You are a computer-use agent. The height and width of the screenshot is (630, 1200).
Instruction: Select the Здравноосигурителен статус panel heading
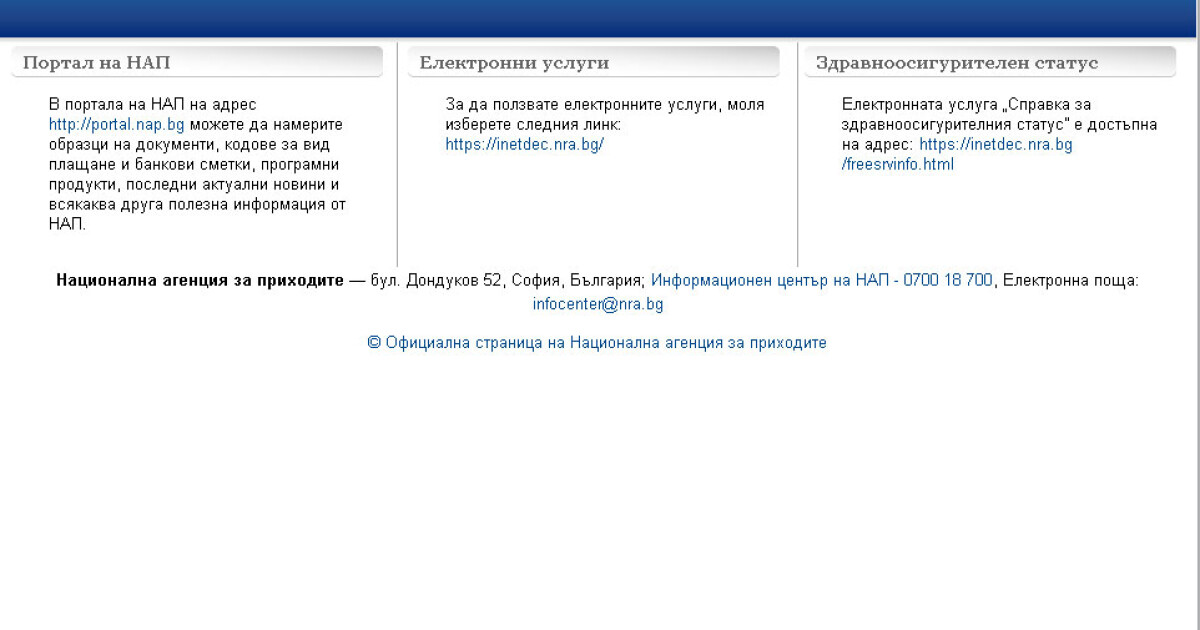(956, 63)
